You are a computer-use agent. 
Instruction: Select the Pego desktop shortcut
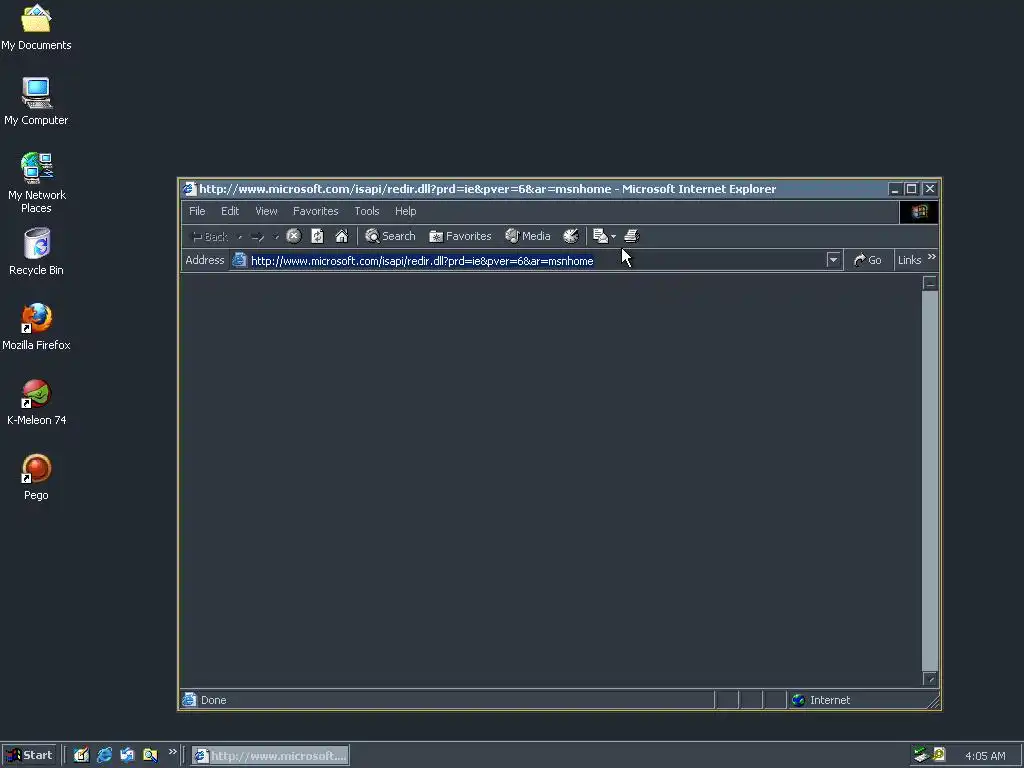(36, 477)
